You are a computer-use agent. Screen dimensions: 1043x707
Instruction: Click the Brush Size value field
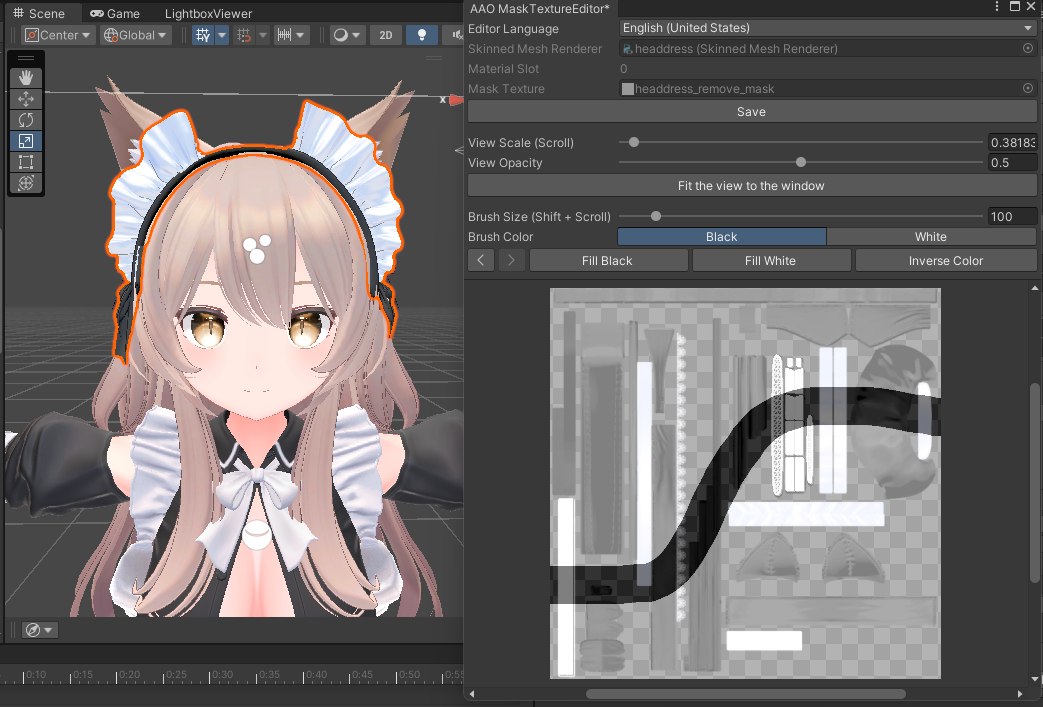click(1011, 217)
